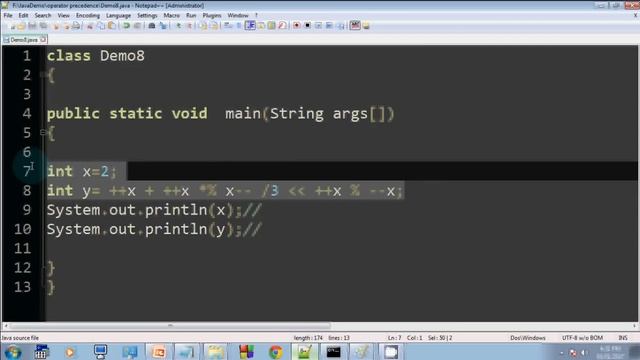The height and width of the screenshot is (360, 640).
Task: Click the Print toolbar icon
Action: coord(76,26)
